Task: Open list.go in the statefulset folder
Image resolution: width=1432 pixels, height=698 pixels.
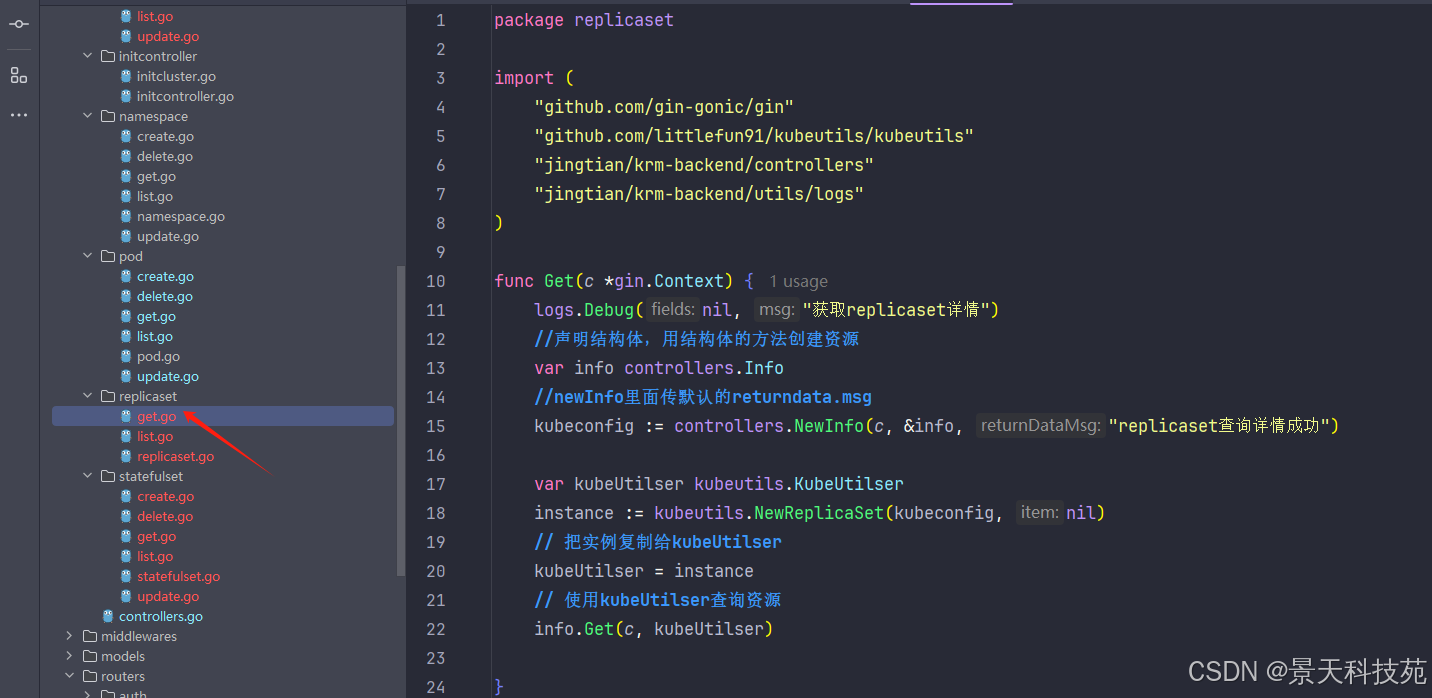Action: point(155,556)
